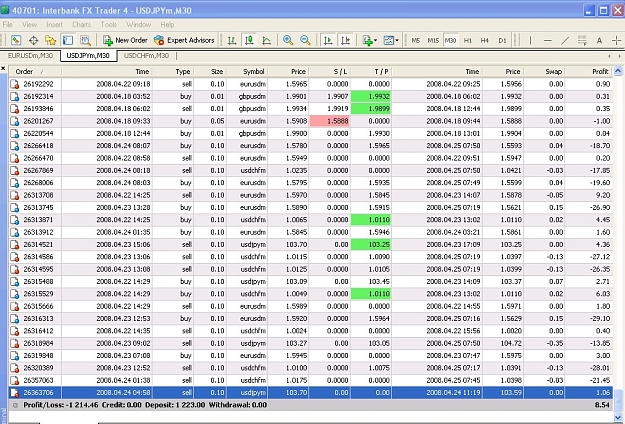The width and height of the screenshot is (625, 424).
Task: Select the M5 timeframe
Action: (416, 40)
